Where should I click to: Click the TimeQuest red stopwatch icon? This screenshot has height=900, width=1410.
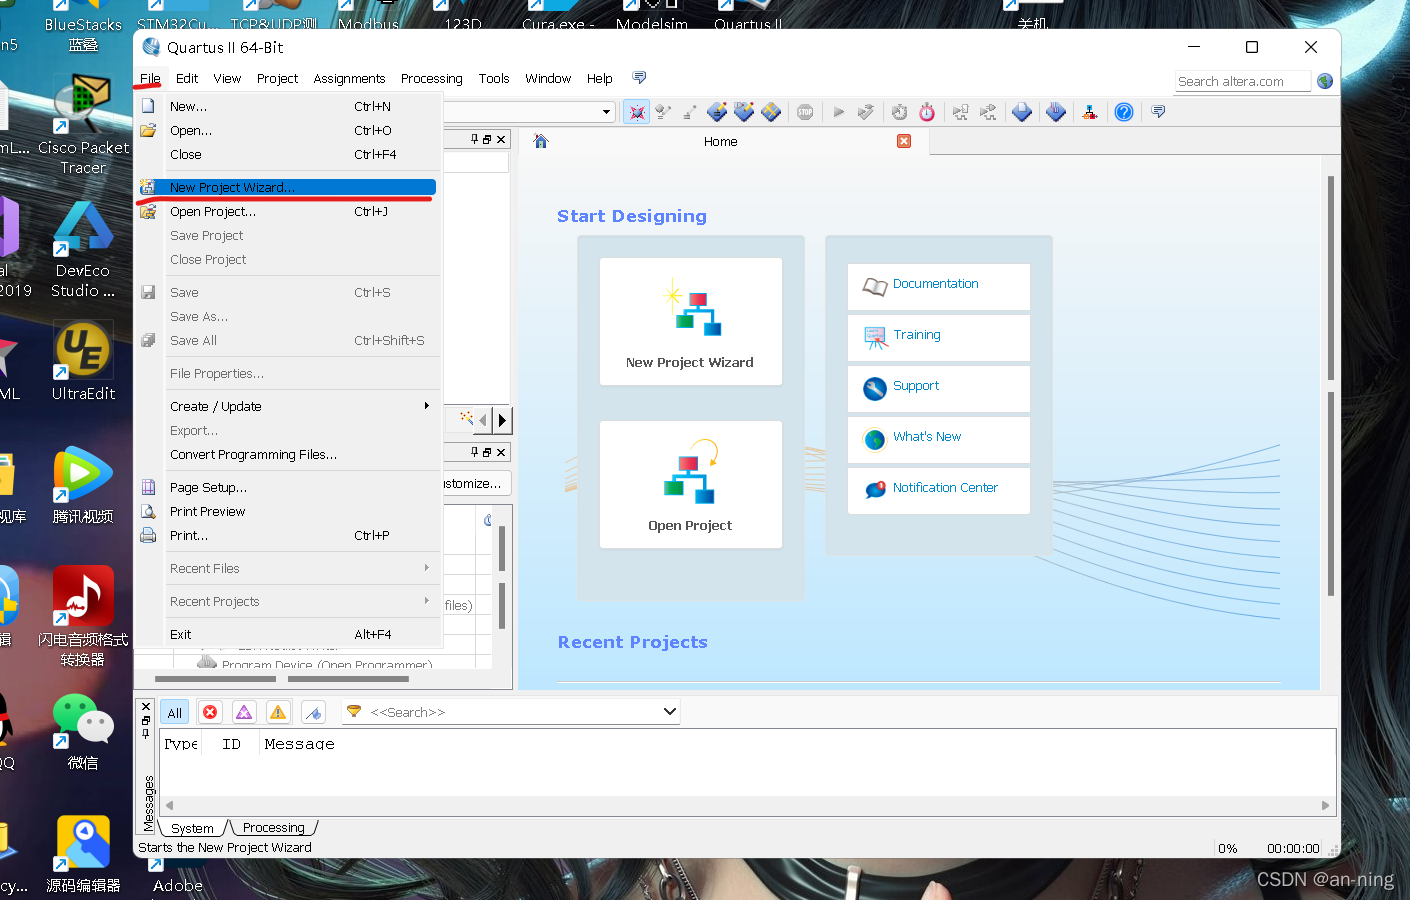[x=927, y=112]
